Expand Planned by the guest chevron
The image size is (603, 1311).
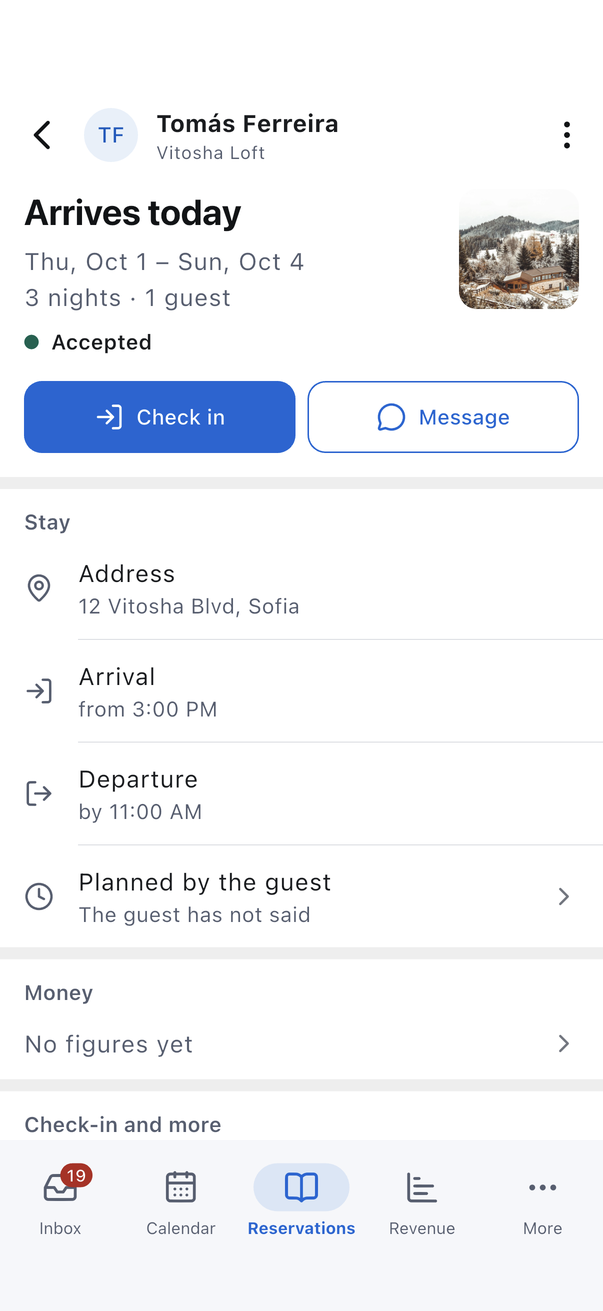[564, 896]
